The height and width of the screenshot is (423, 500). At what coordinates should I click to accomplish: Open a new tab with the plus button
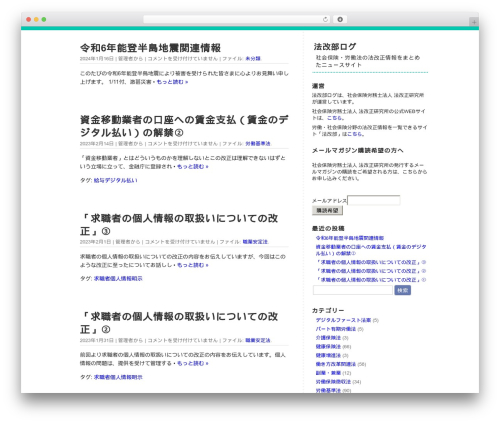[x=474, y=22]
